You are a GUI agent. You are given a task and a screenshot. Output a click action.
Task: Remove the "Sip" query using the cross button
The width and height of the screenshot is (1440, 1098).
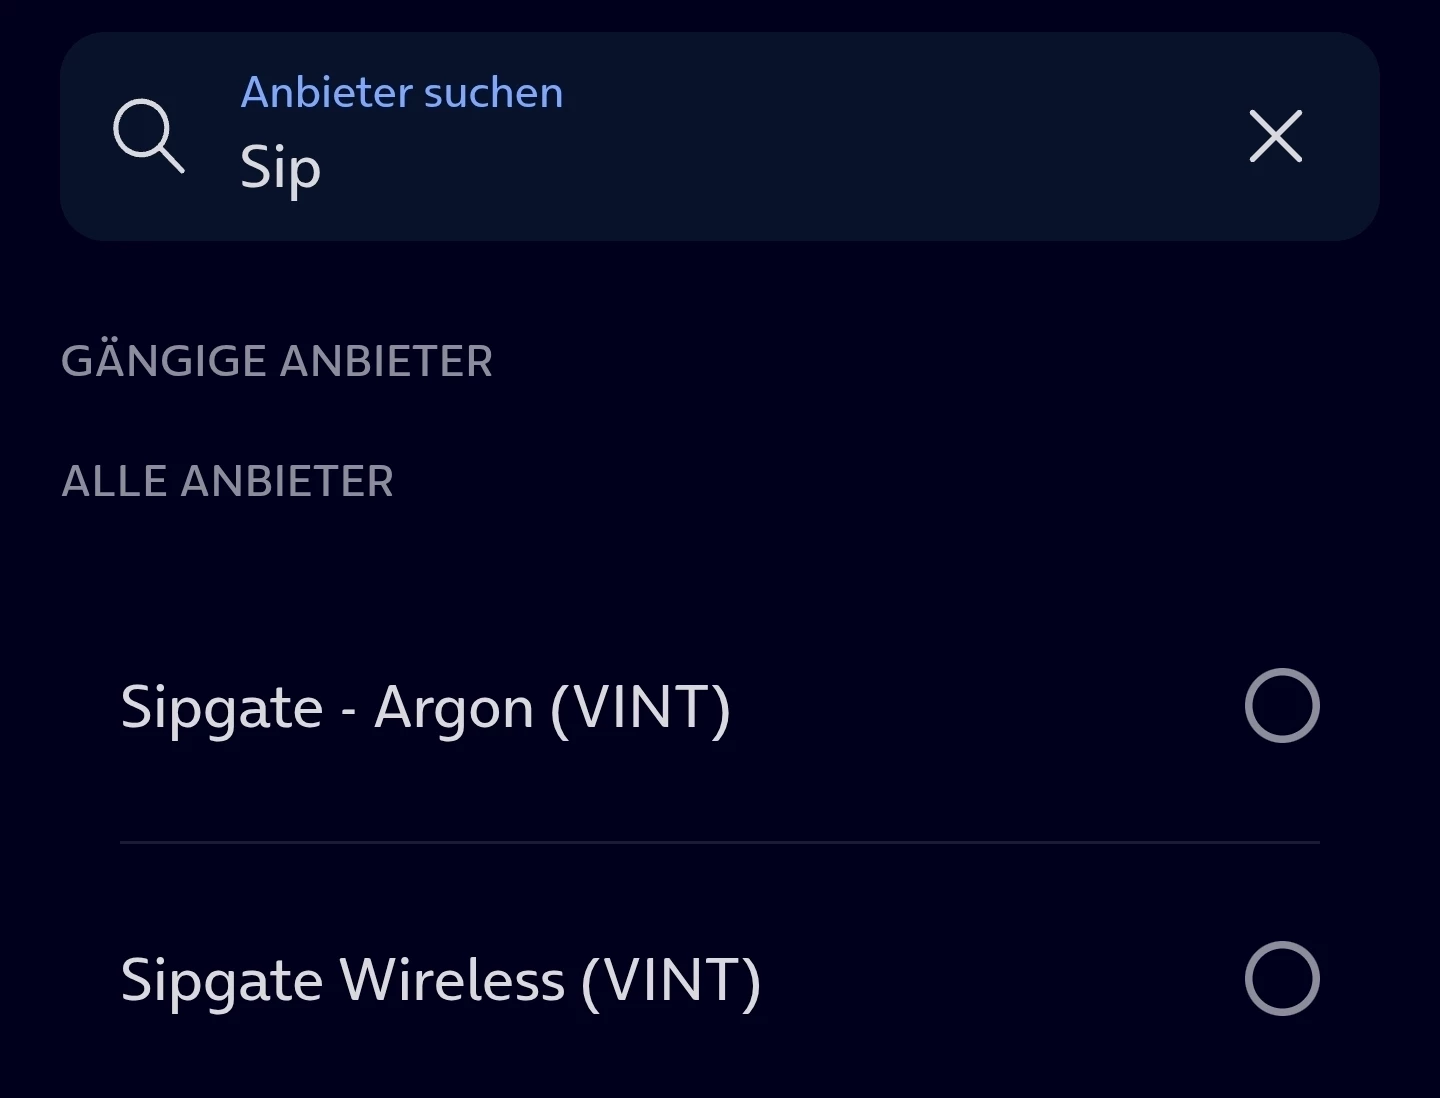[x=1275, y=136]
